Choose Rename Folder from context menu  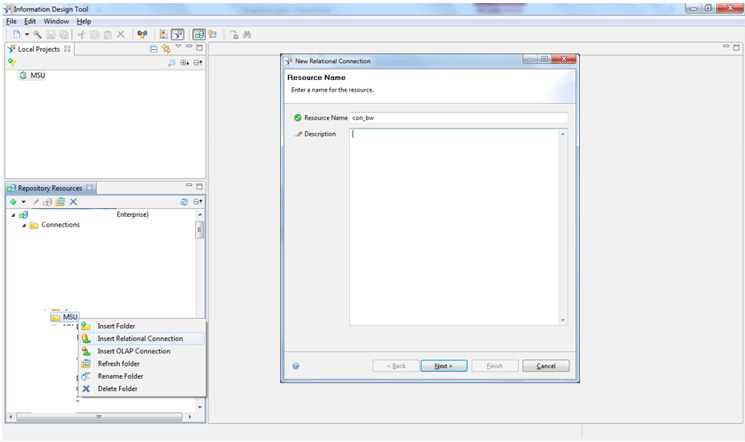pos(142,376)
